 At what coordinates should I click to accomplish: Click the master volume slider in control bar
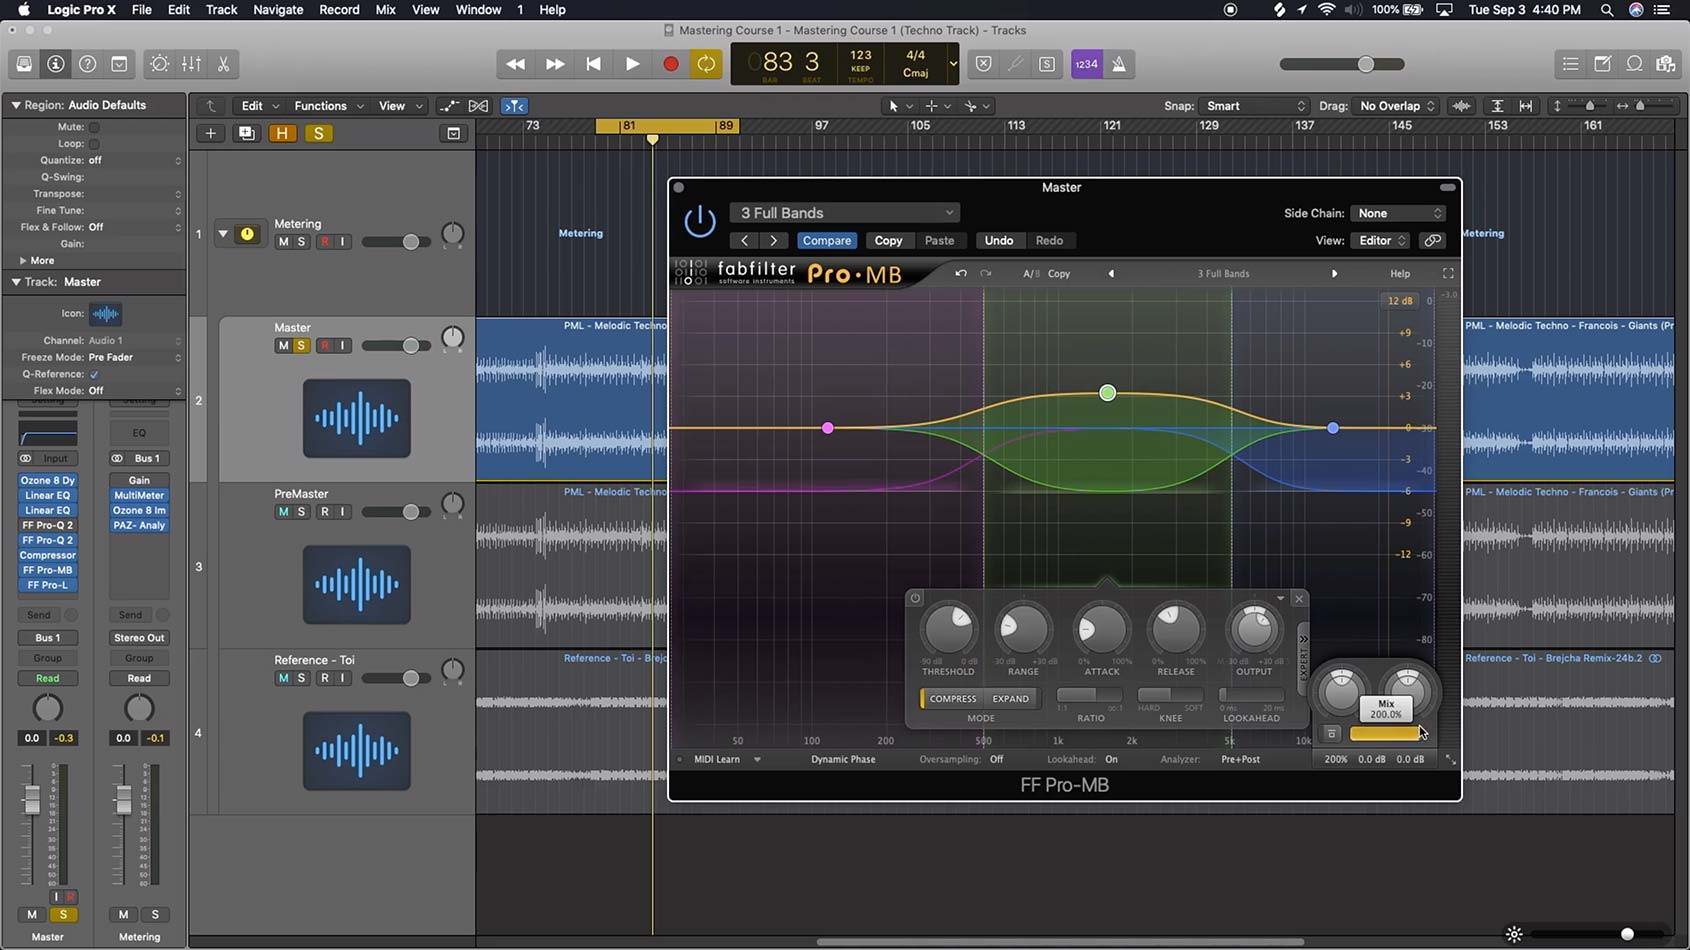click(x=1342, y=64)
